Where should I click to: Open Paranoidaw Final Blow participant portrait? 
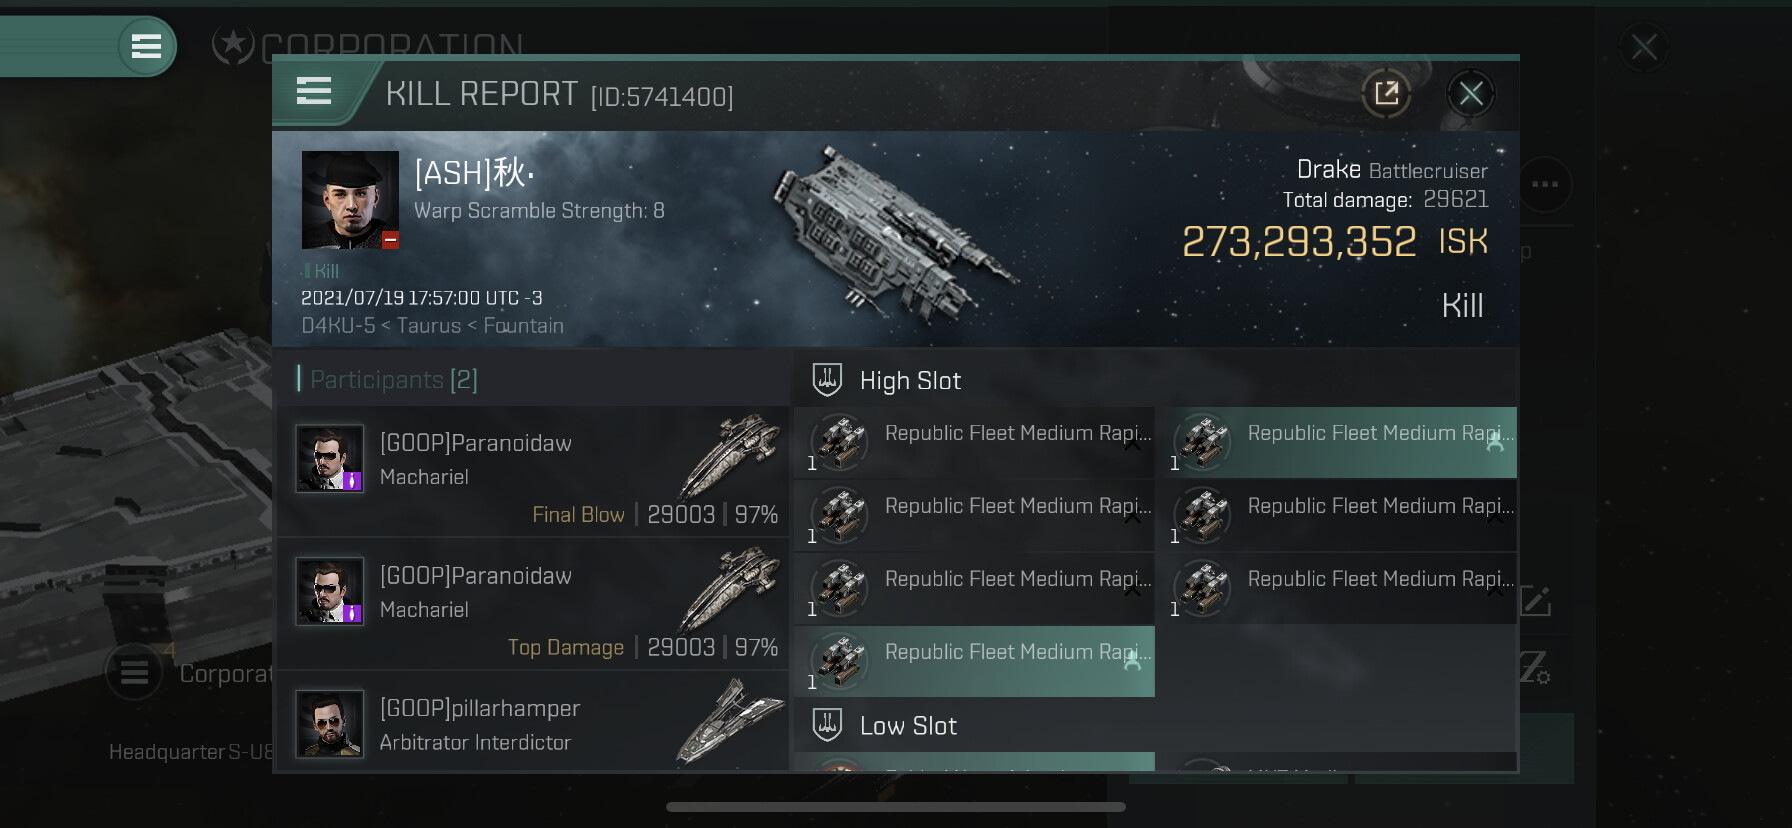point(330,459)
